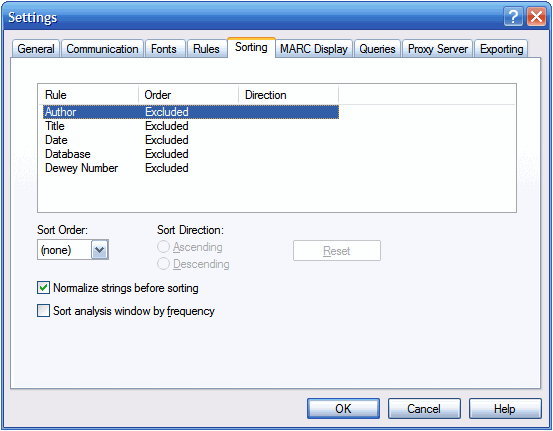
Task: Click the Reset button
Action: point(337,251)
